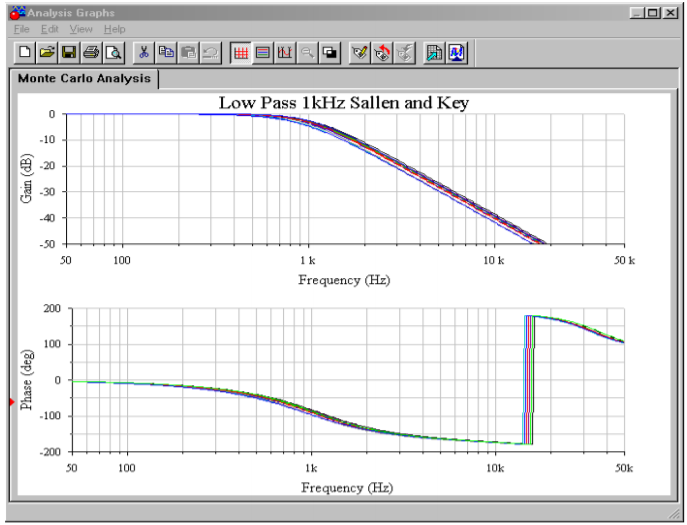The height and width of the screenshot is (525, 687).
Task: Click the 'Phase (deg)' axis label
Action: tap(26, 380)
